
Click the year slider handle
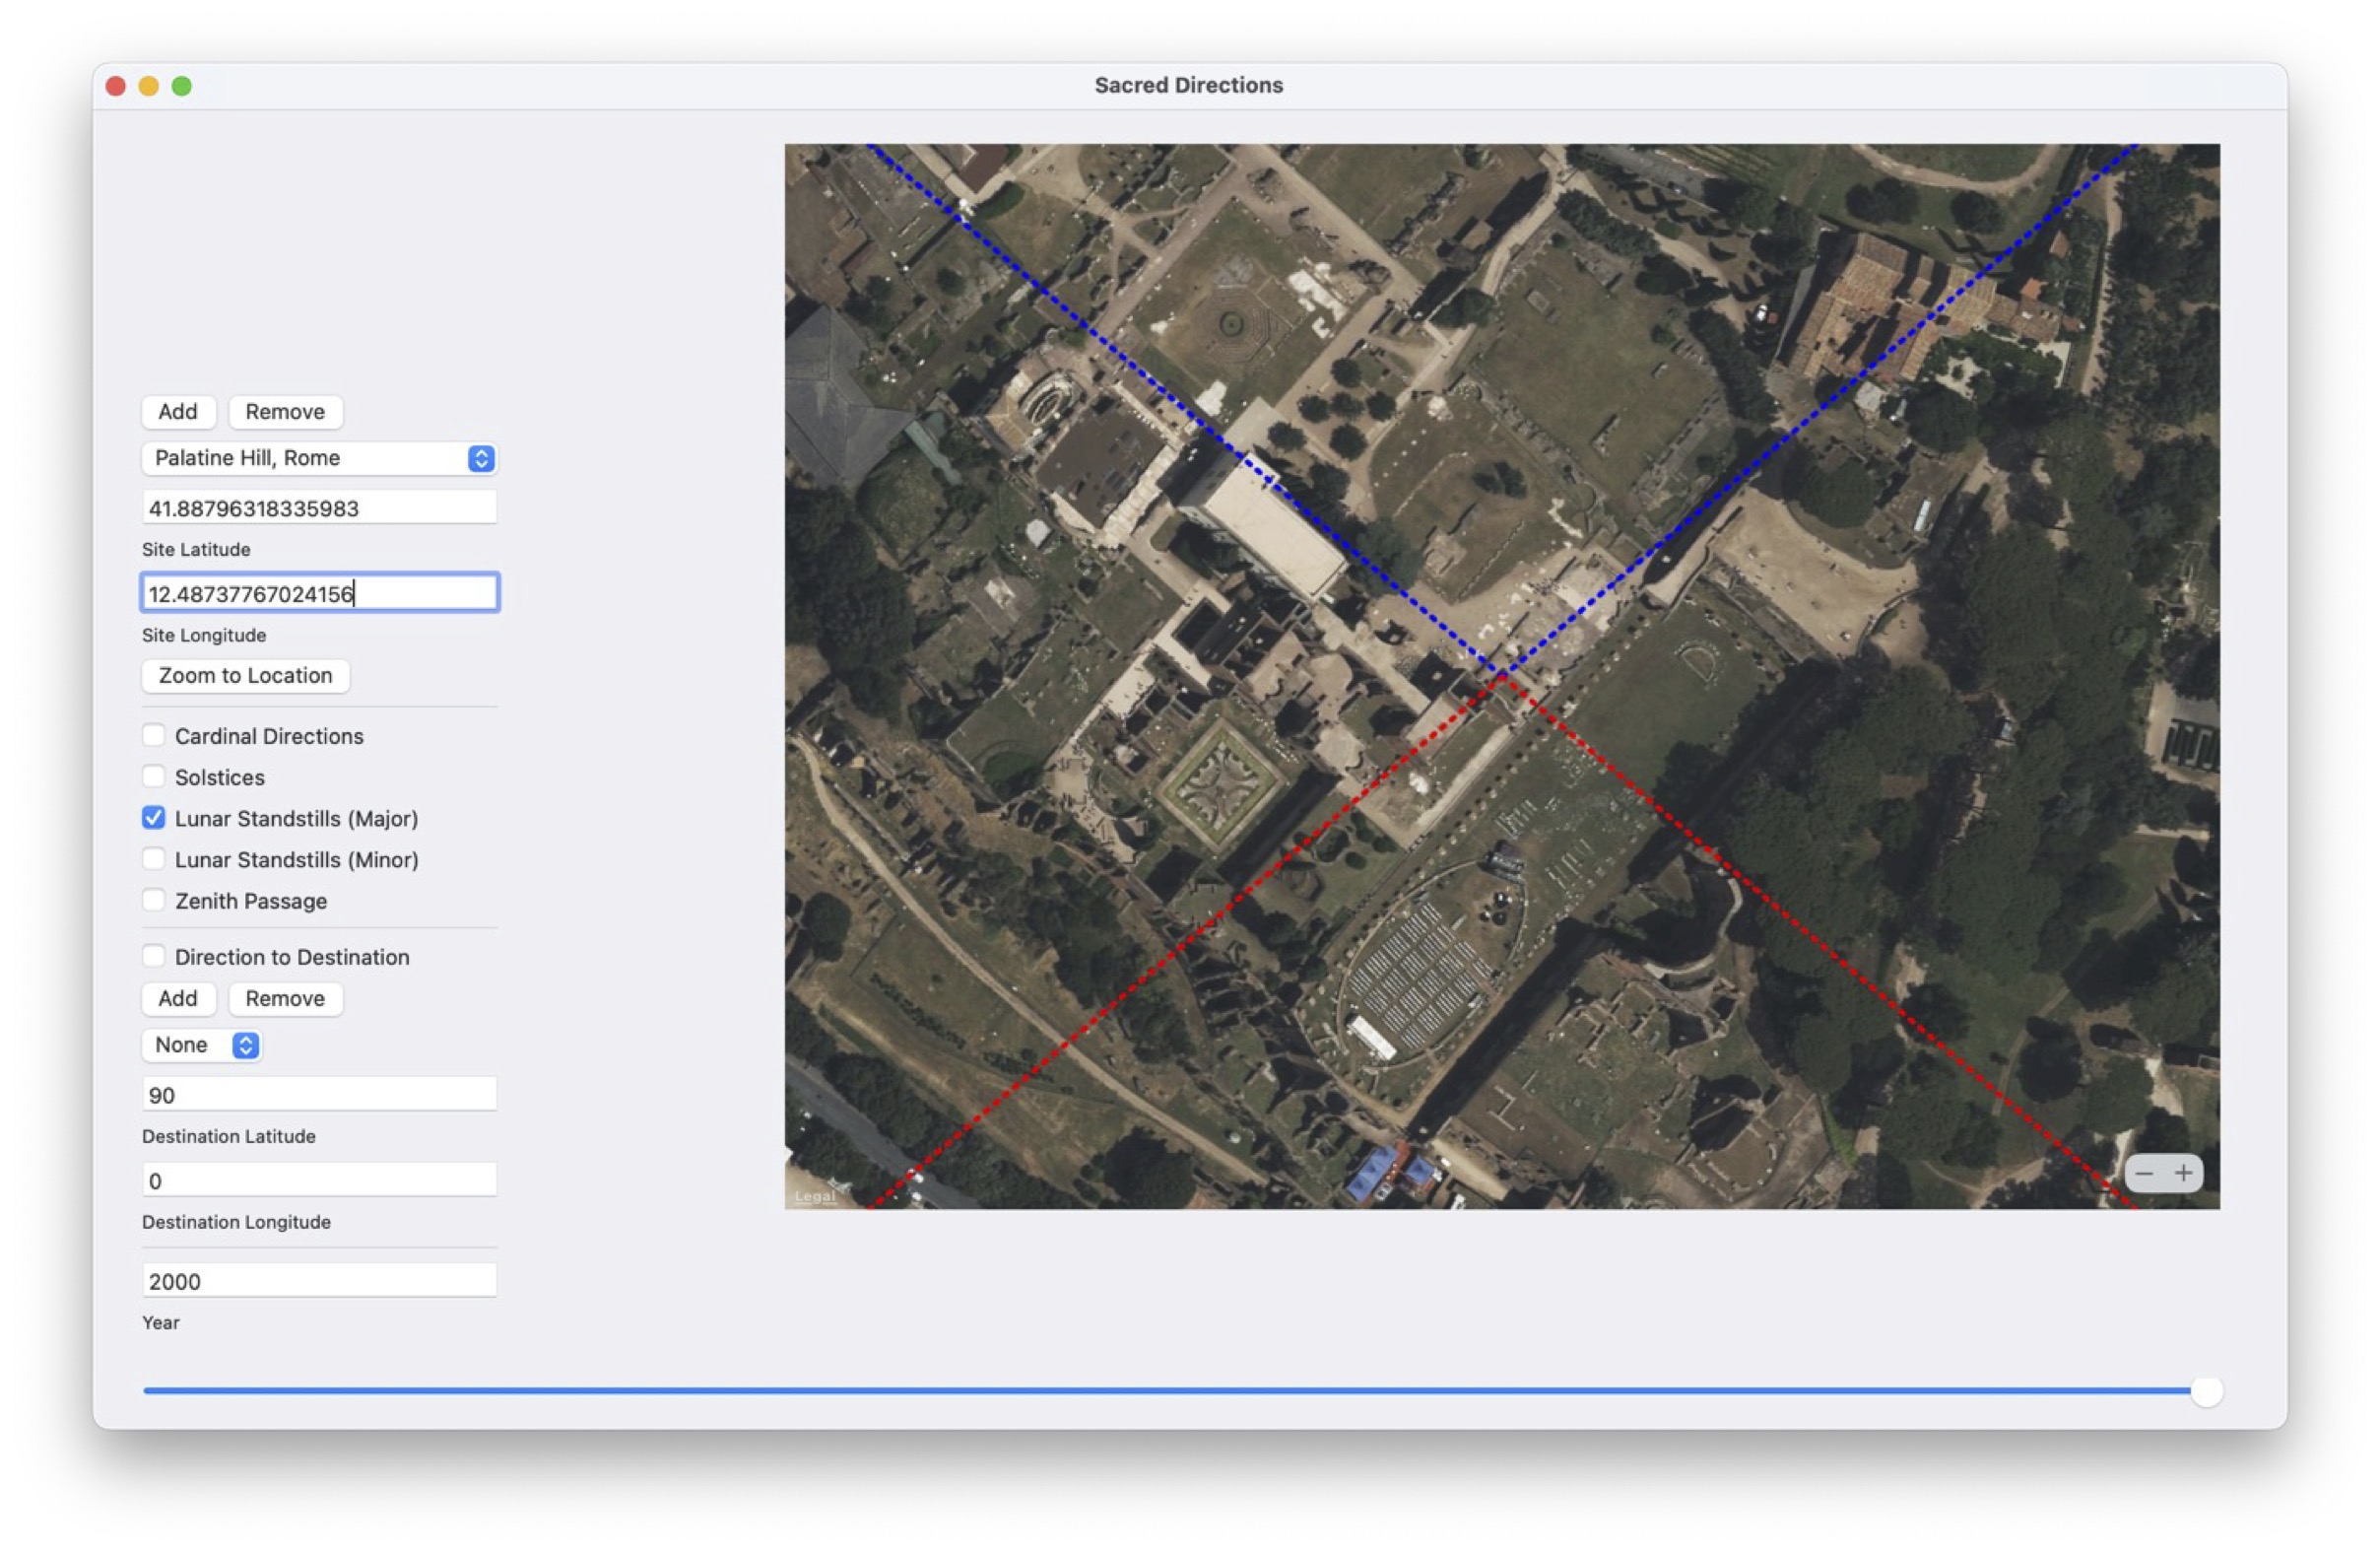2206,1390
